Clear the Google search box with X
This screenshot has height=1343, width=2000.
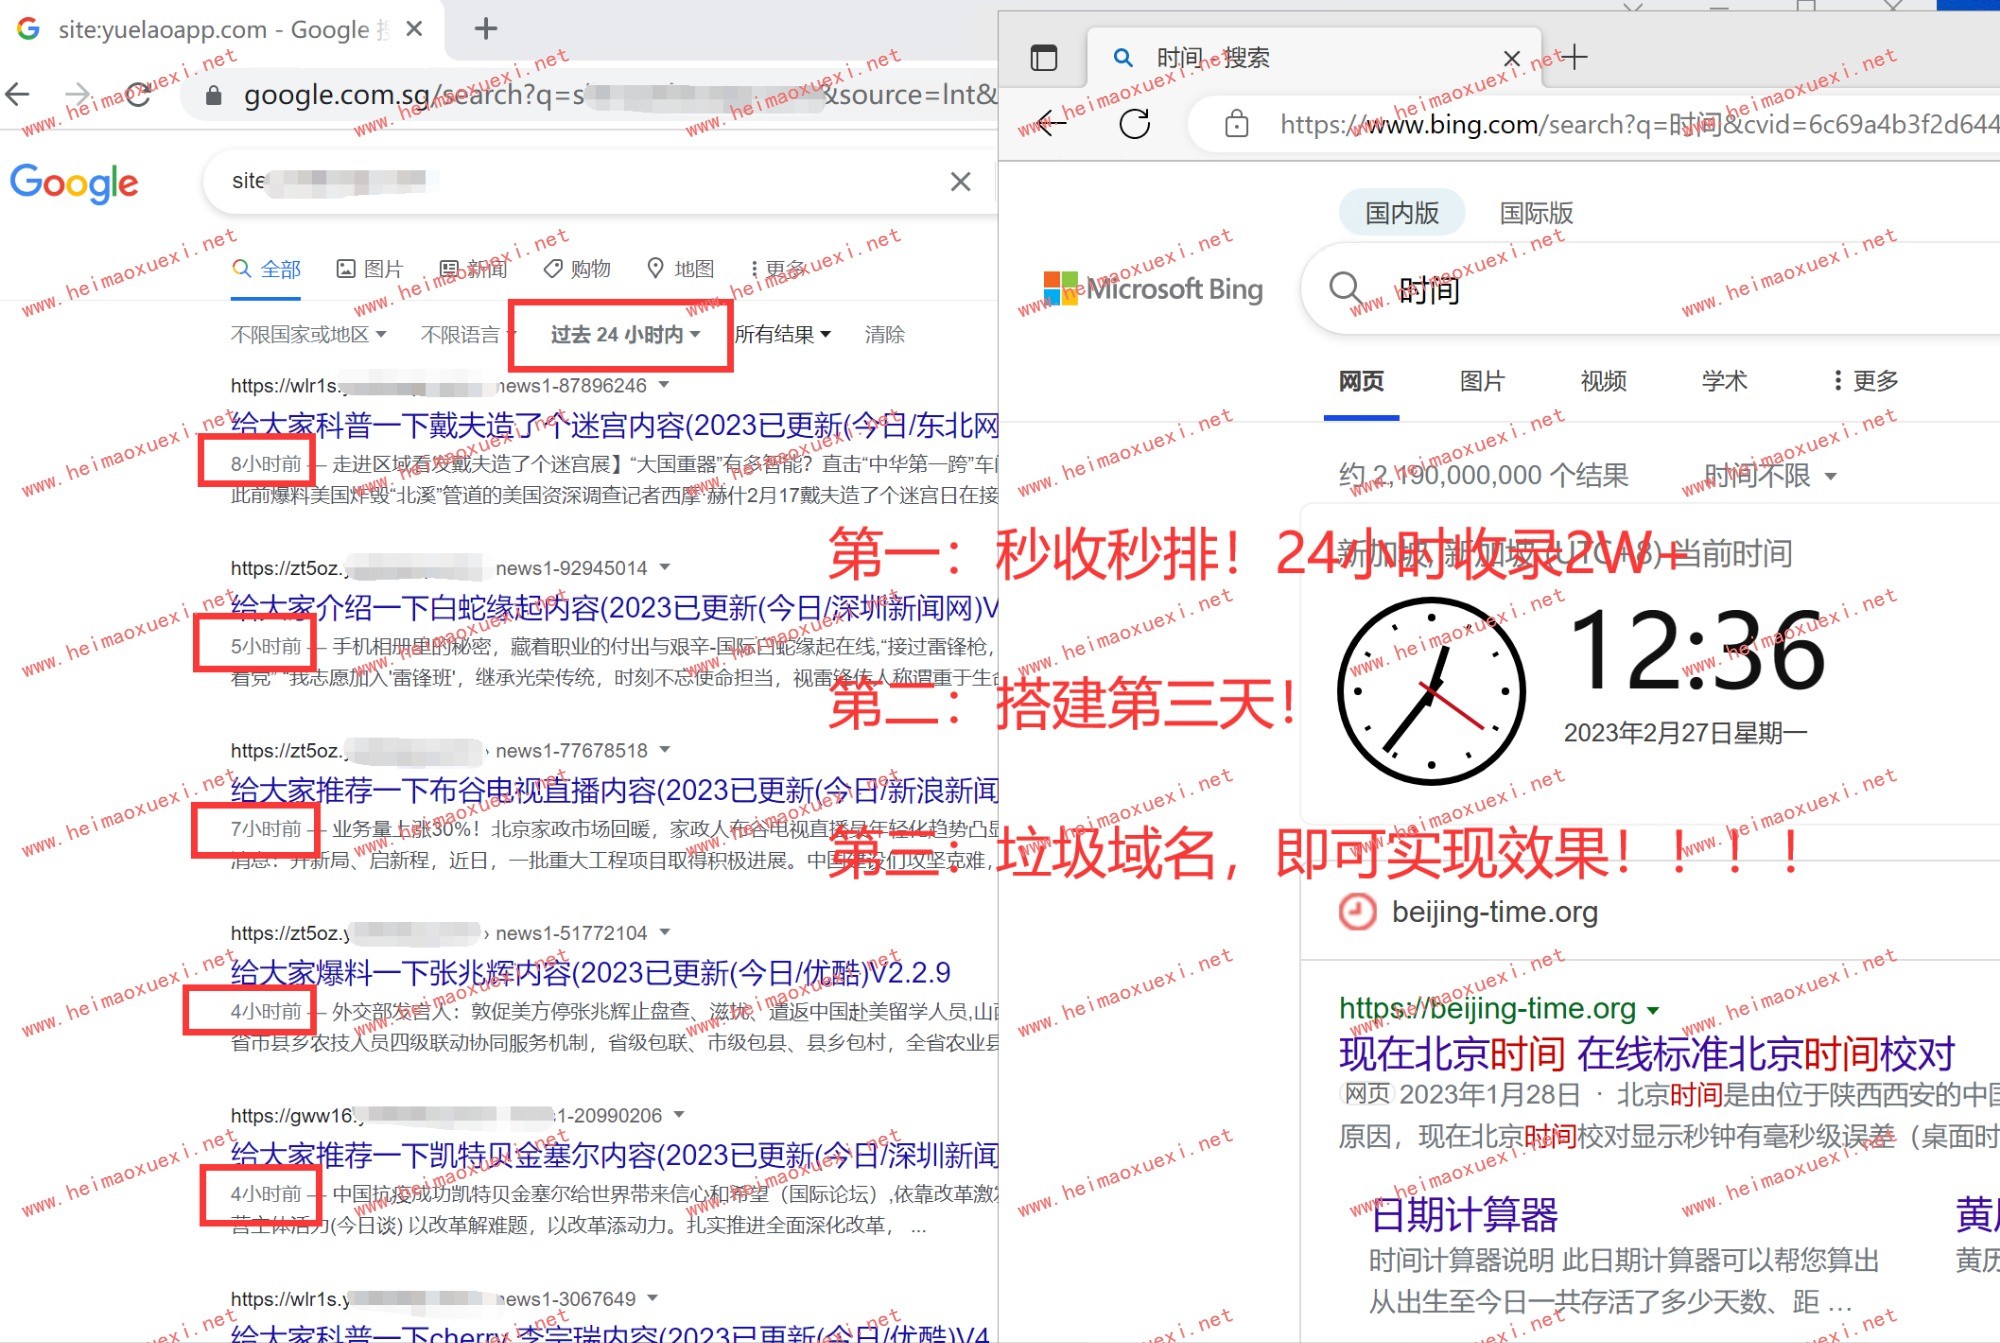pos(960,181)
